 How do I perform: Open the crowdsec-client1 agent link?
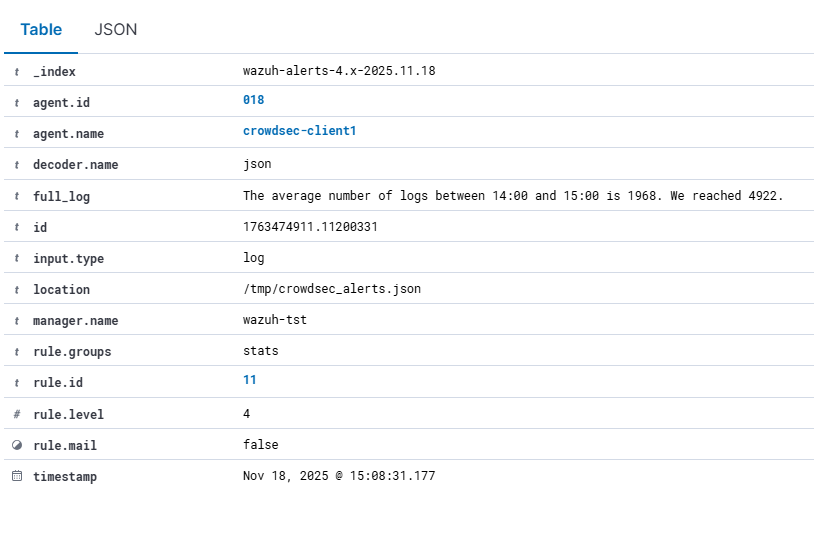point(300,131)
